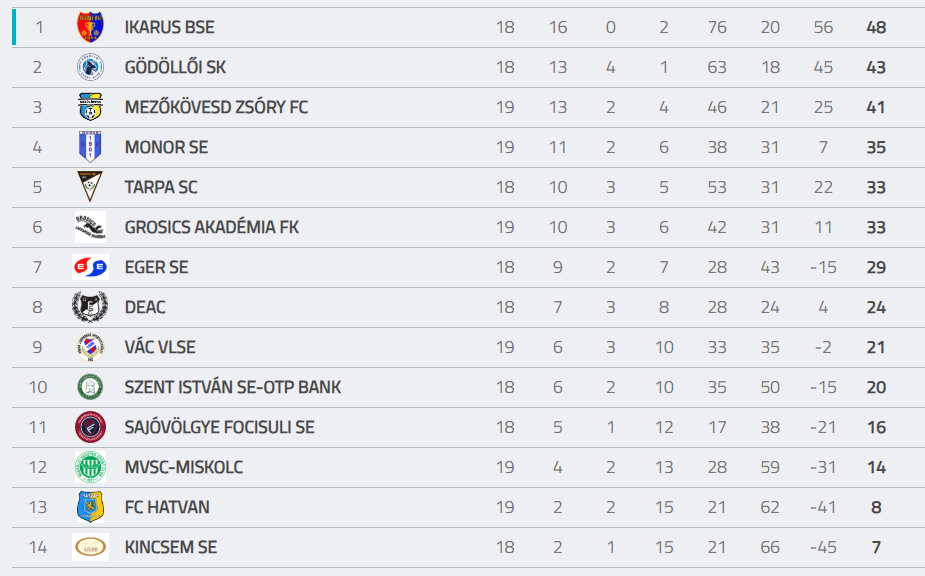
Task: Click the Eger SE red-blue logo
Action: click(x=90, y=267)
